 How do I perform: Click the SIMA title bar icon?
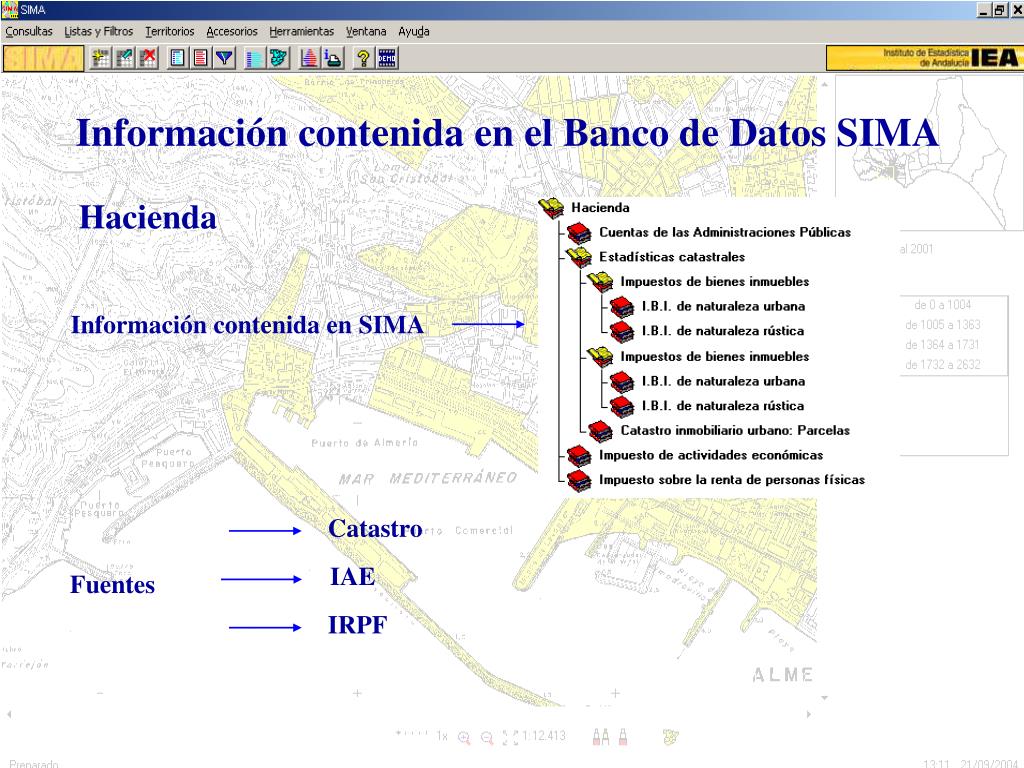pyautogui.click(x=10, y=10)
